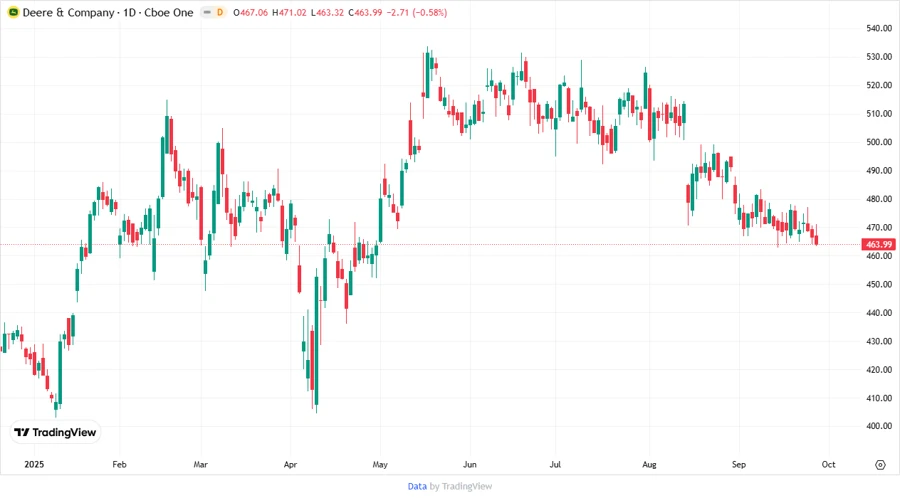Click the Deere & Company logo icon
The height and width of the screenshot is (498, 900).
coord(13,12)
